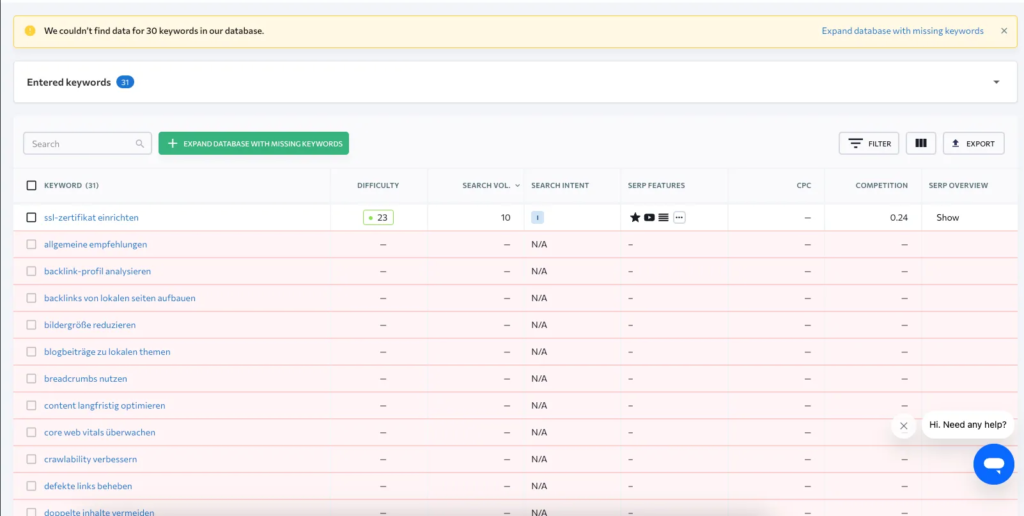Click the star reviews SERP feature icon
Screen dimensions: 1024x516
[x=635, y=218]
